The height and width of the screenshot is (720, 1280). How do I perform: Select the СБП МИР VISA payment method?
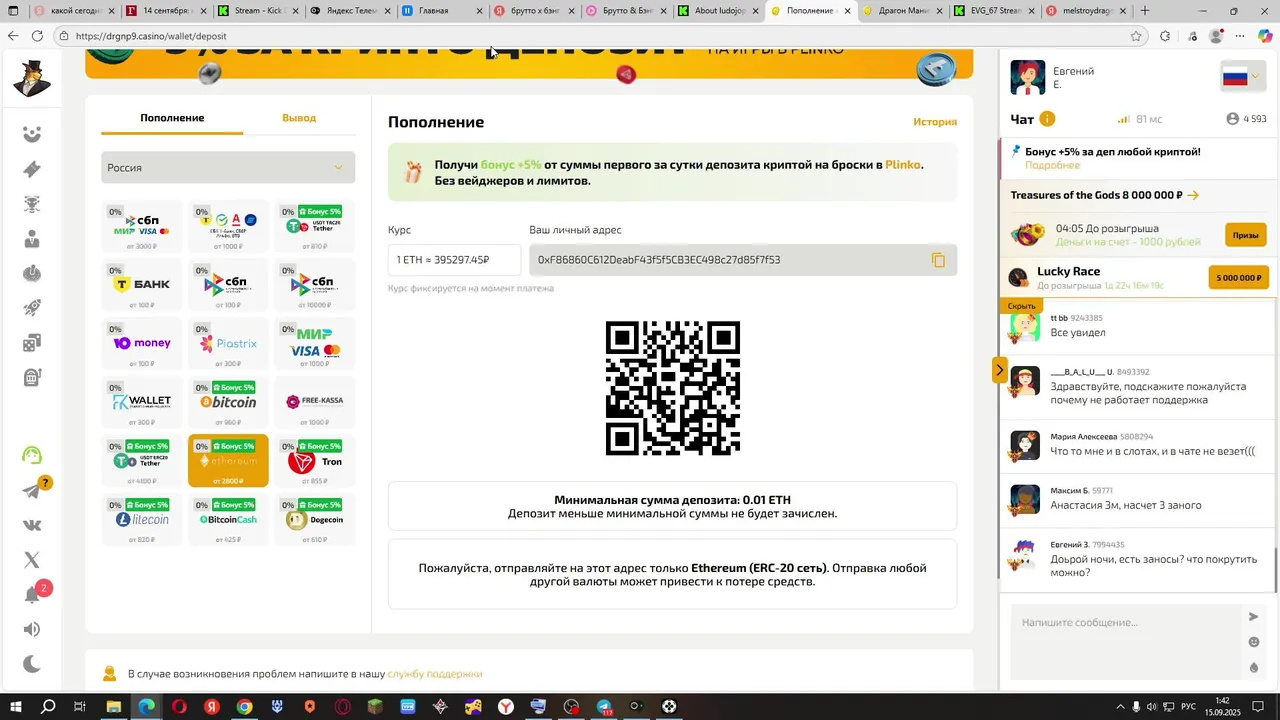[142, 228]
